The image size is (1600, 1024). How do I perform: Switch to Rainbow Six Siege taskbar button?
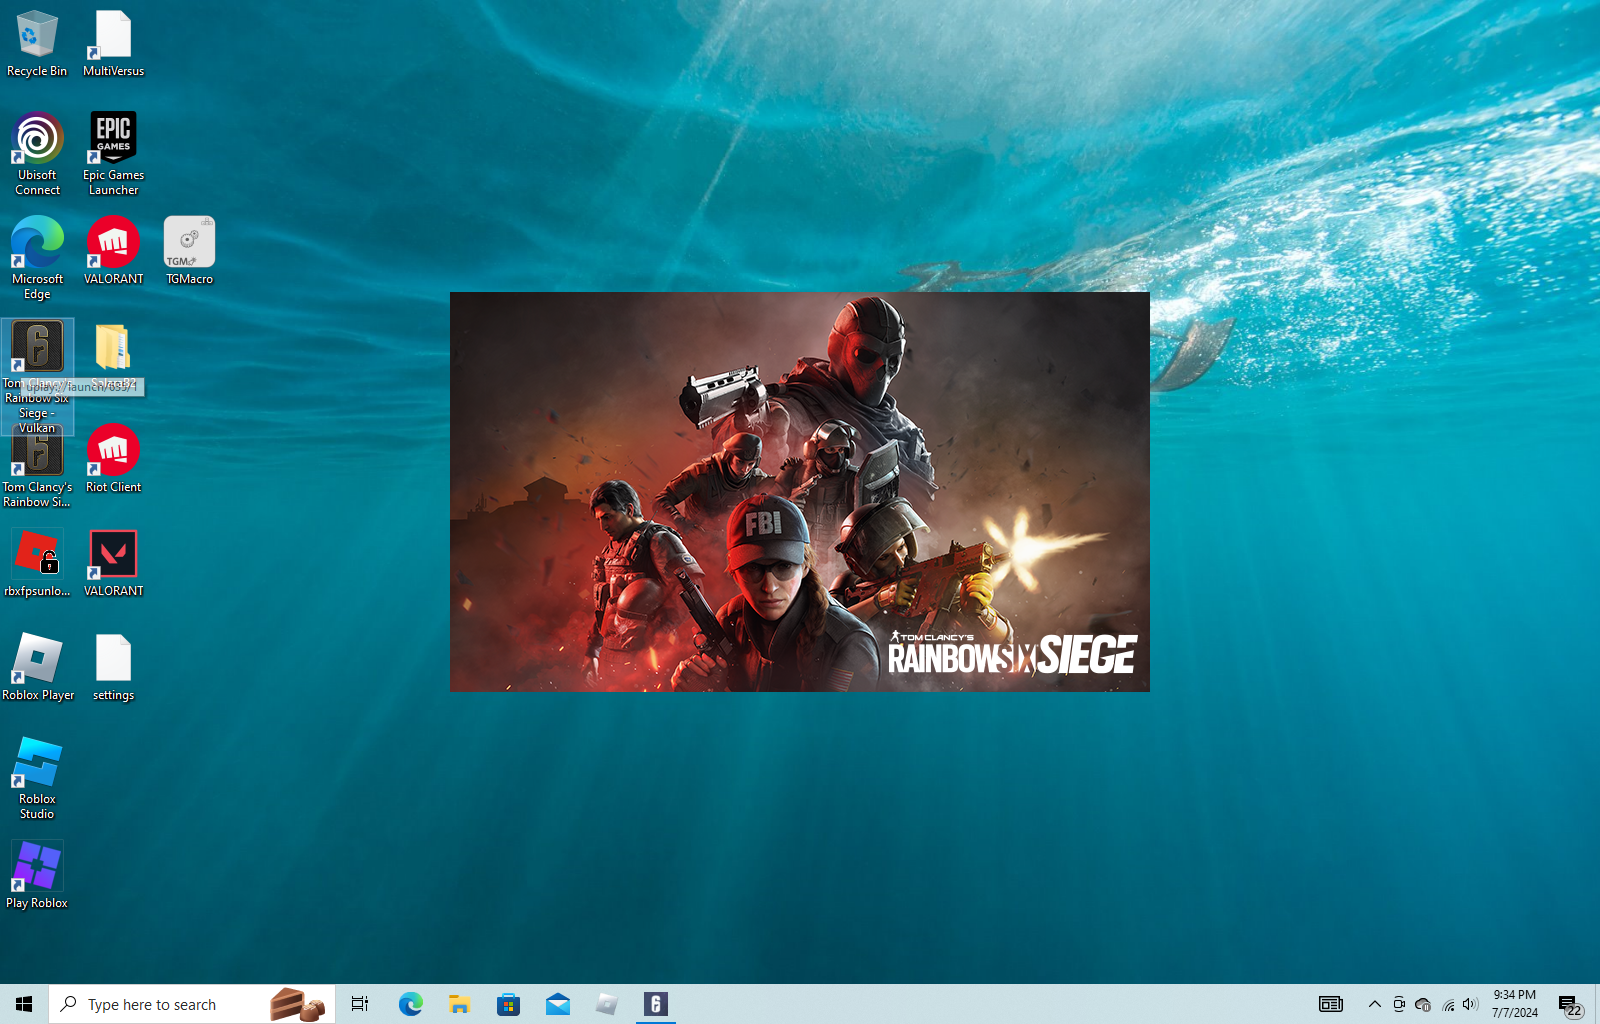(656, 1004)
